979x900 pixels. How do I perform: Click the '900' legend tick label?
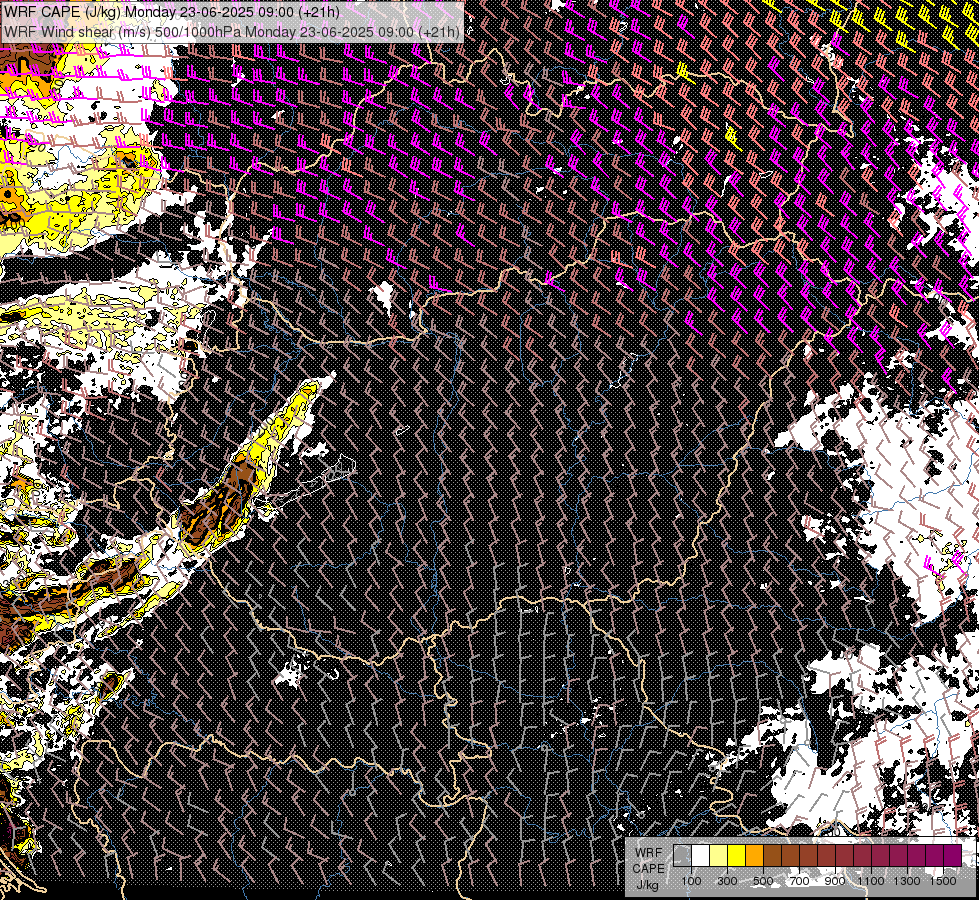835,881
